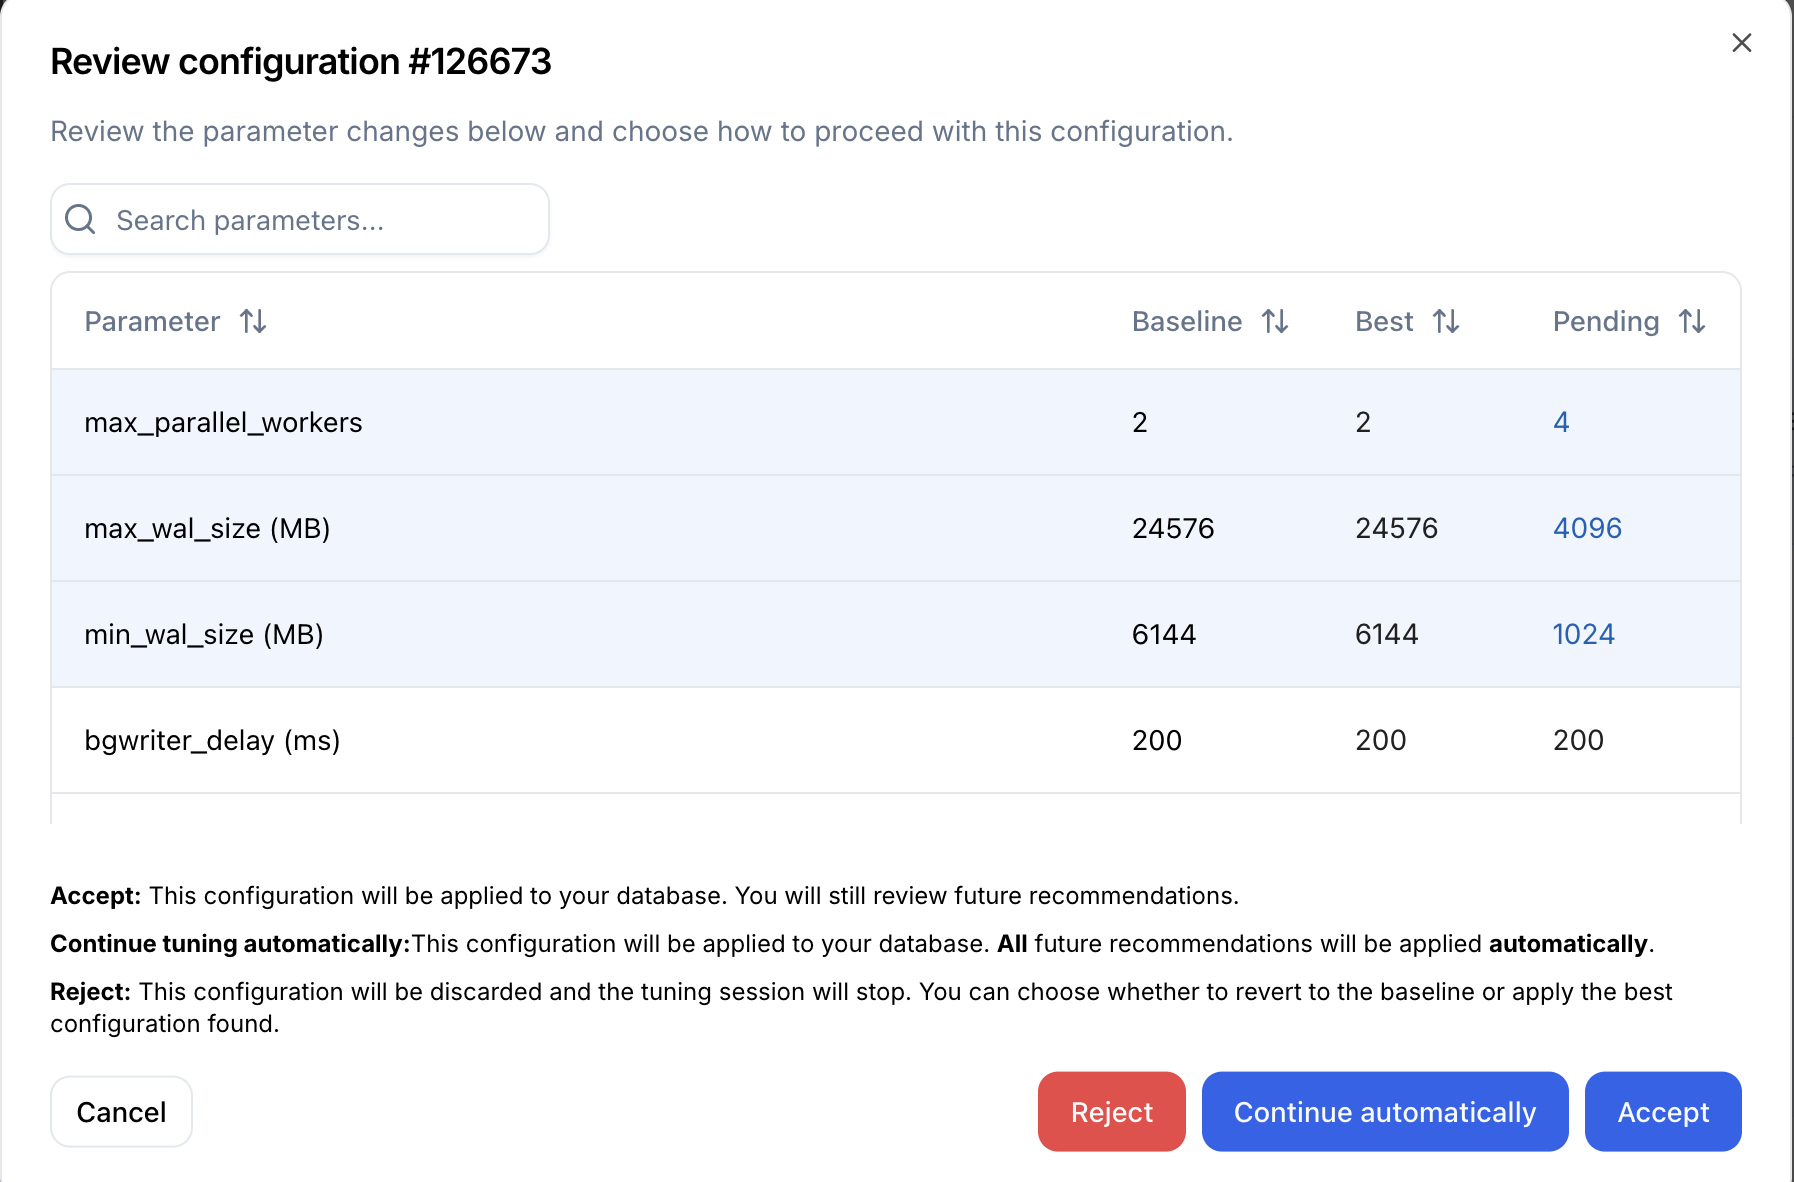The image size is (1794, 1182).
Task: Click the Best value 24576 for max_wal_size
Action: click(x=1396, y=528)
